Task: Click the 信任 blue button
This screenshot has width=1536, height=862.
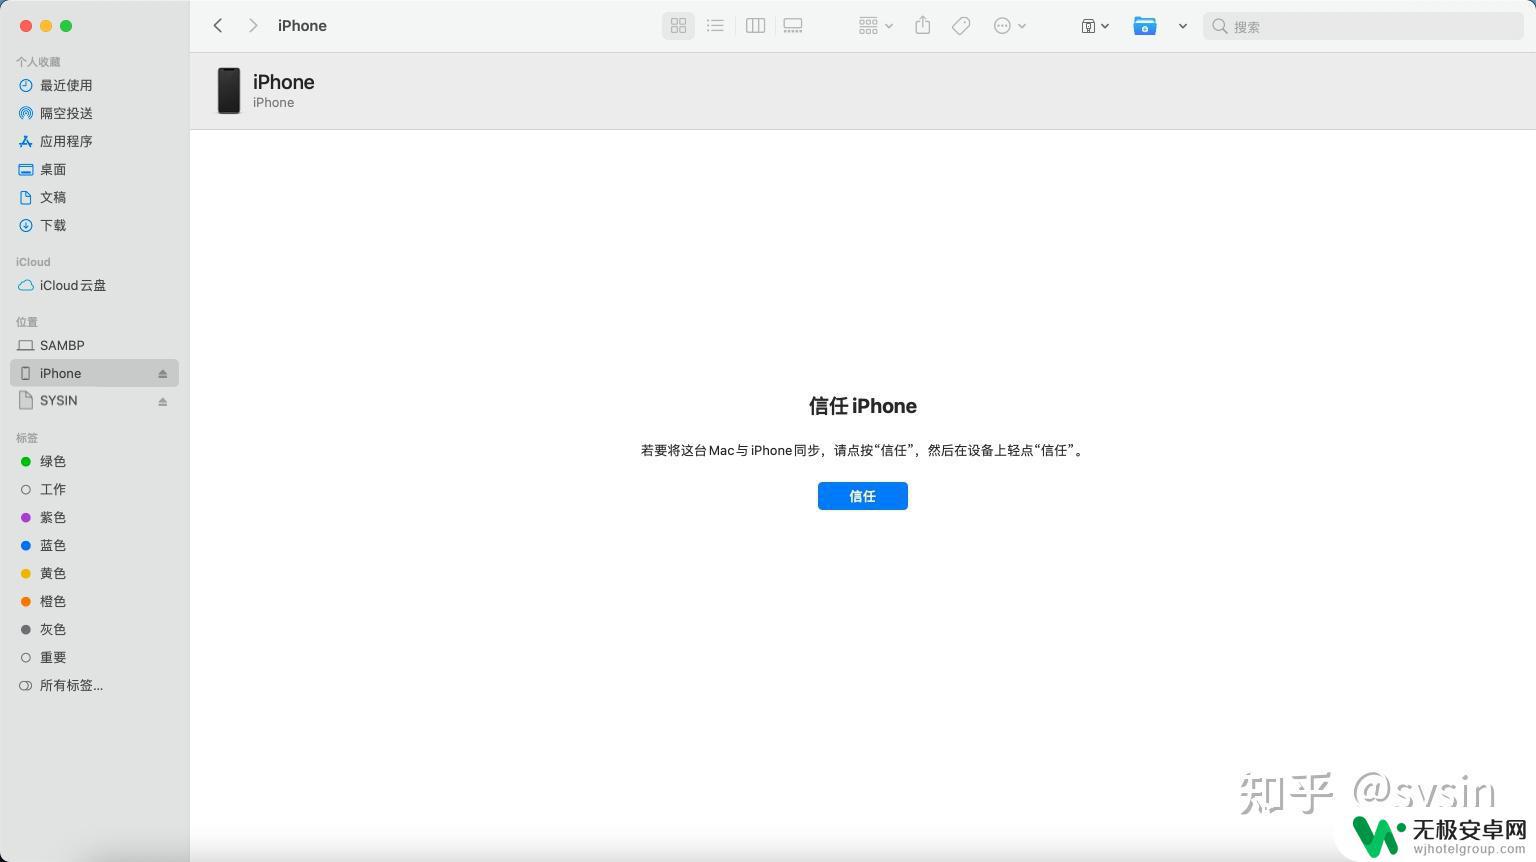Action: click(x=863, y=496)
